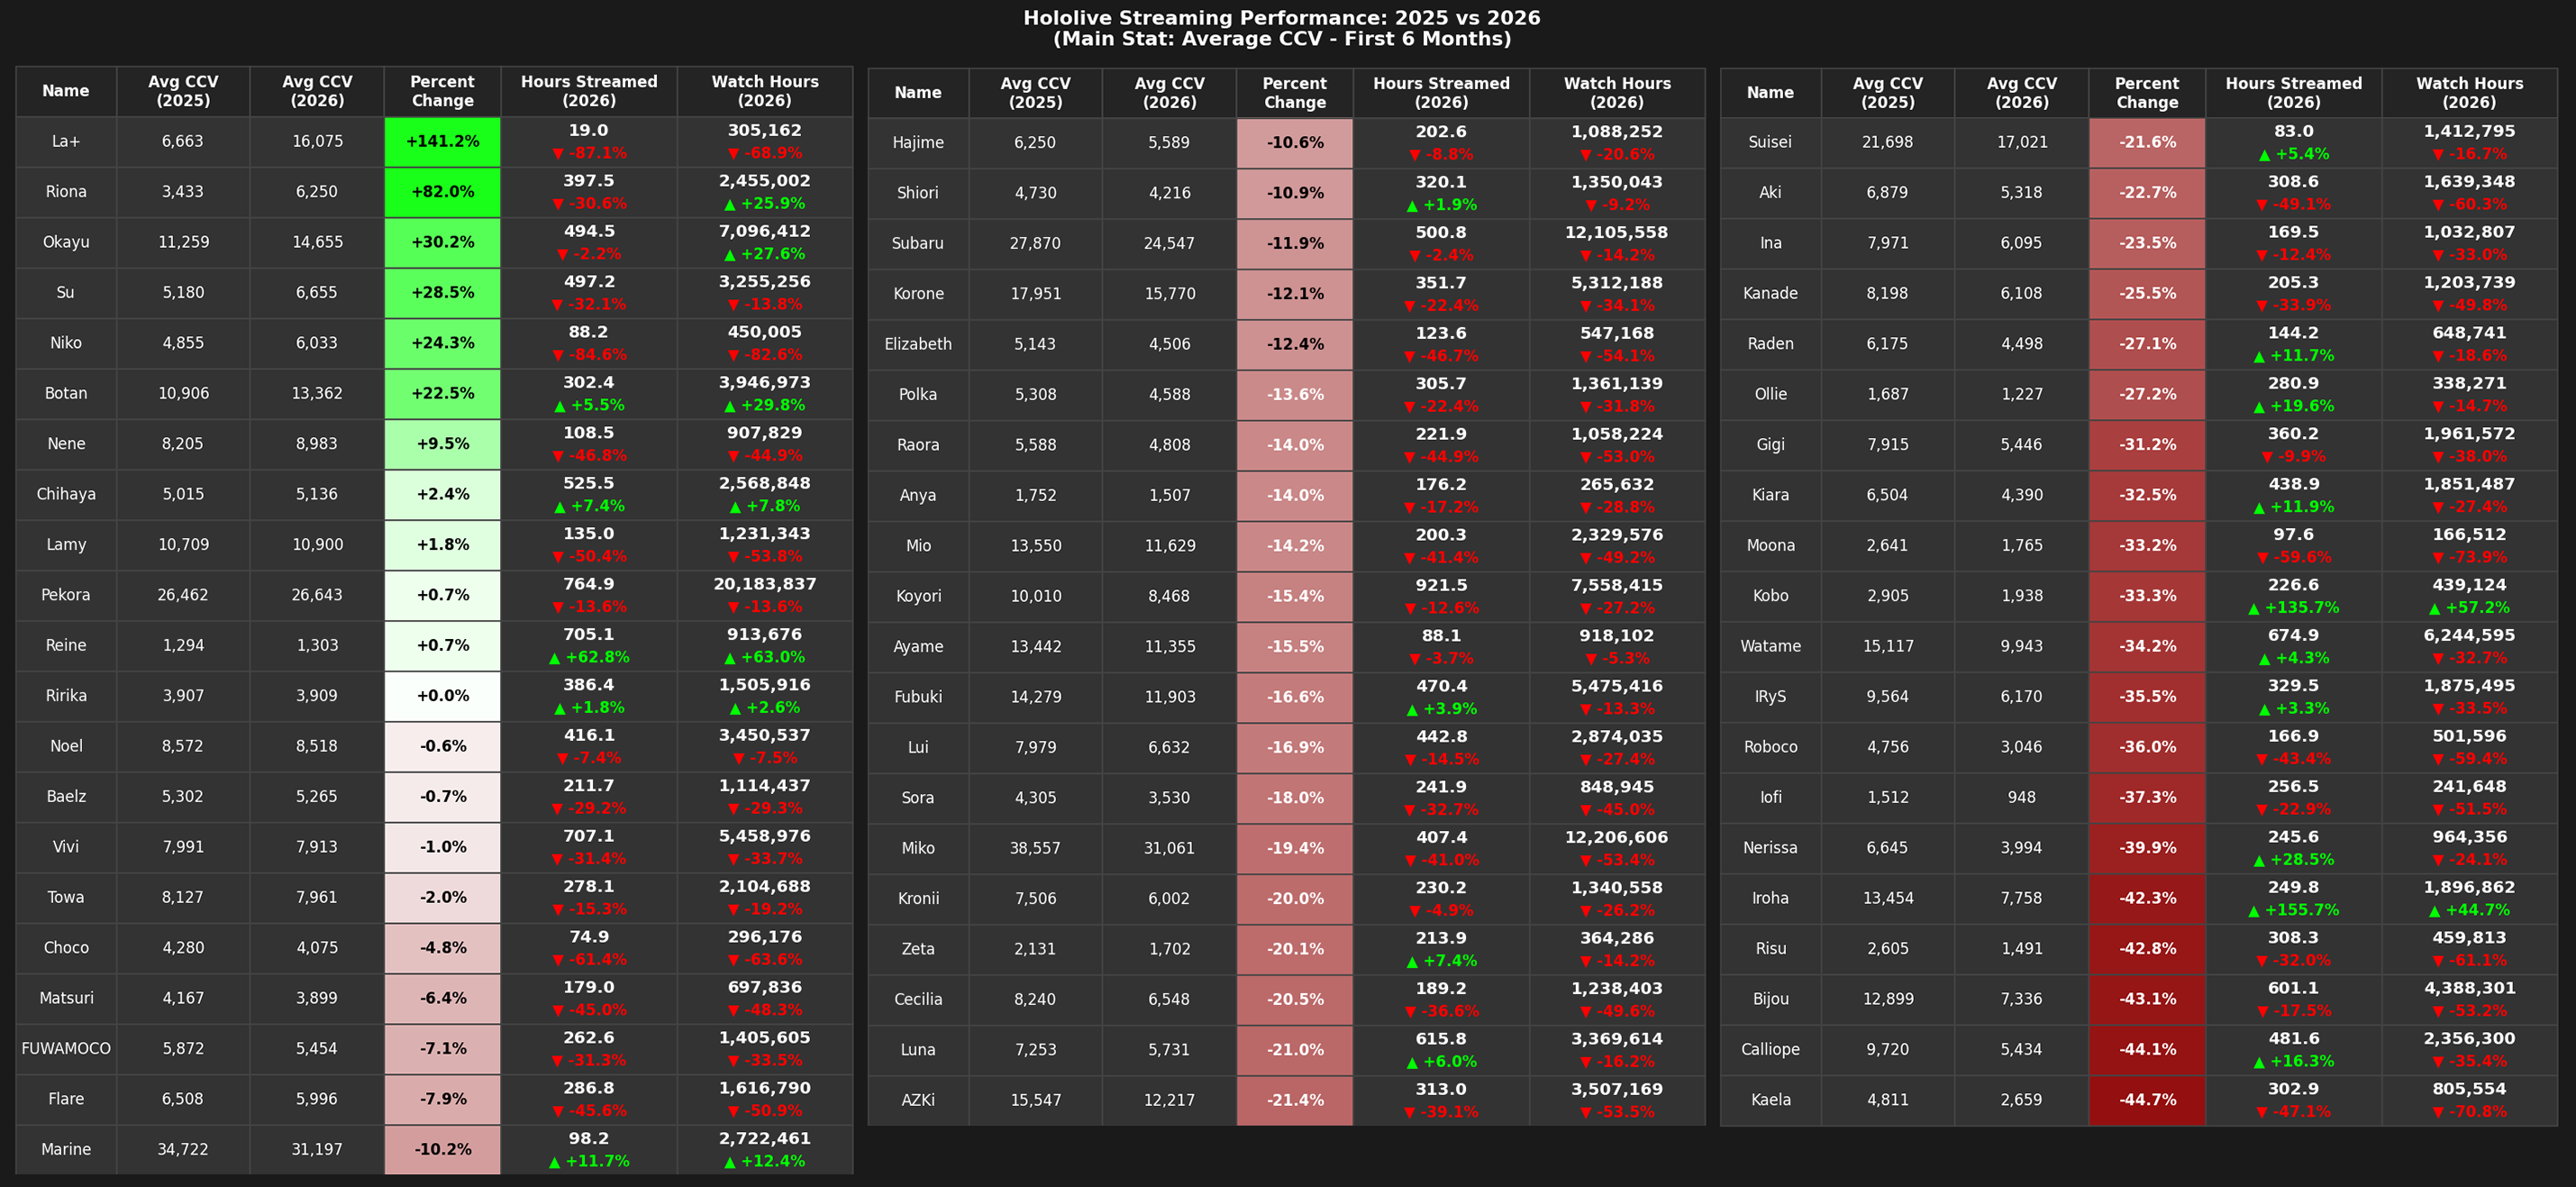Click Flare's 2025 Avg CCV "6,508"
2576x1187 pixels.
pyautogui.click(x=183, y=1099)
